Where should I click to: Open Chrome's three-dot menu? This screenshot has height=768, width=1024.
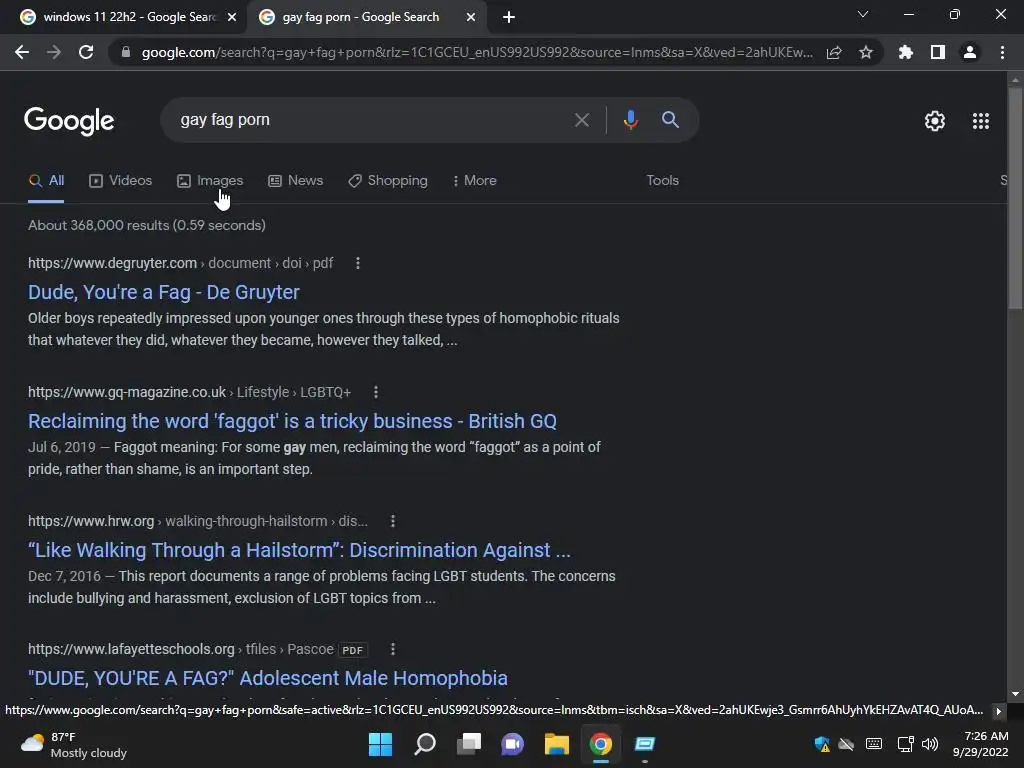coord(1002,52)
